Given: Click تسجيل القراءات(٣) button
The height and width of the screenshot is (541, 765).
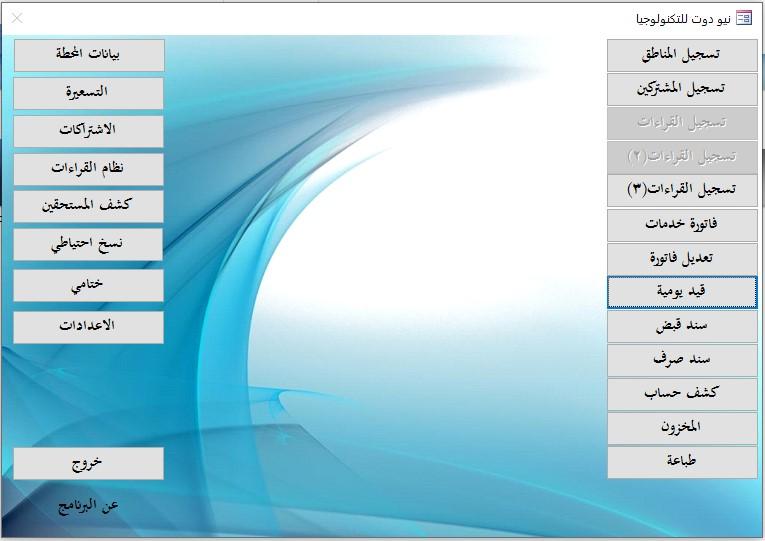Looking at the screenshot, I should click(682, 191).
